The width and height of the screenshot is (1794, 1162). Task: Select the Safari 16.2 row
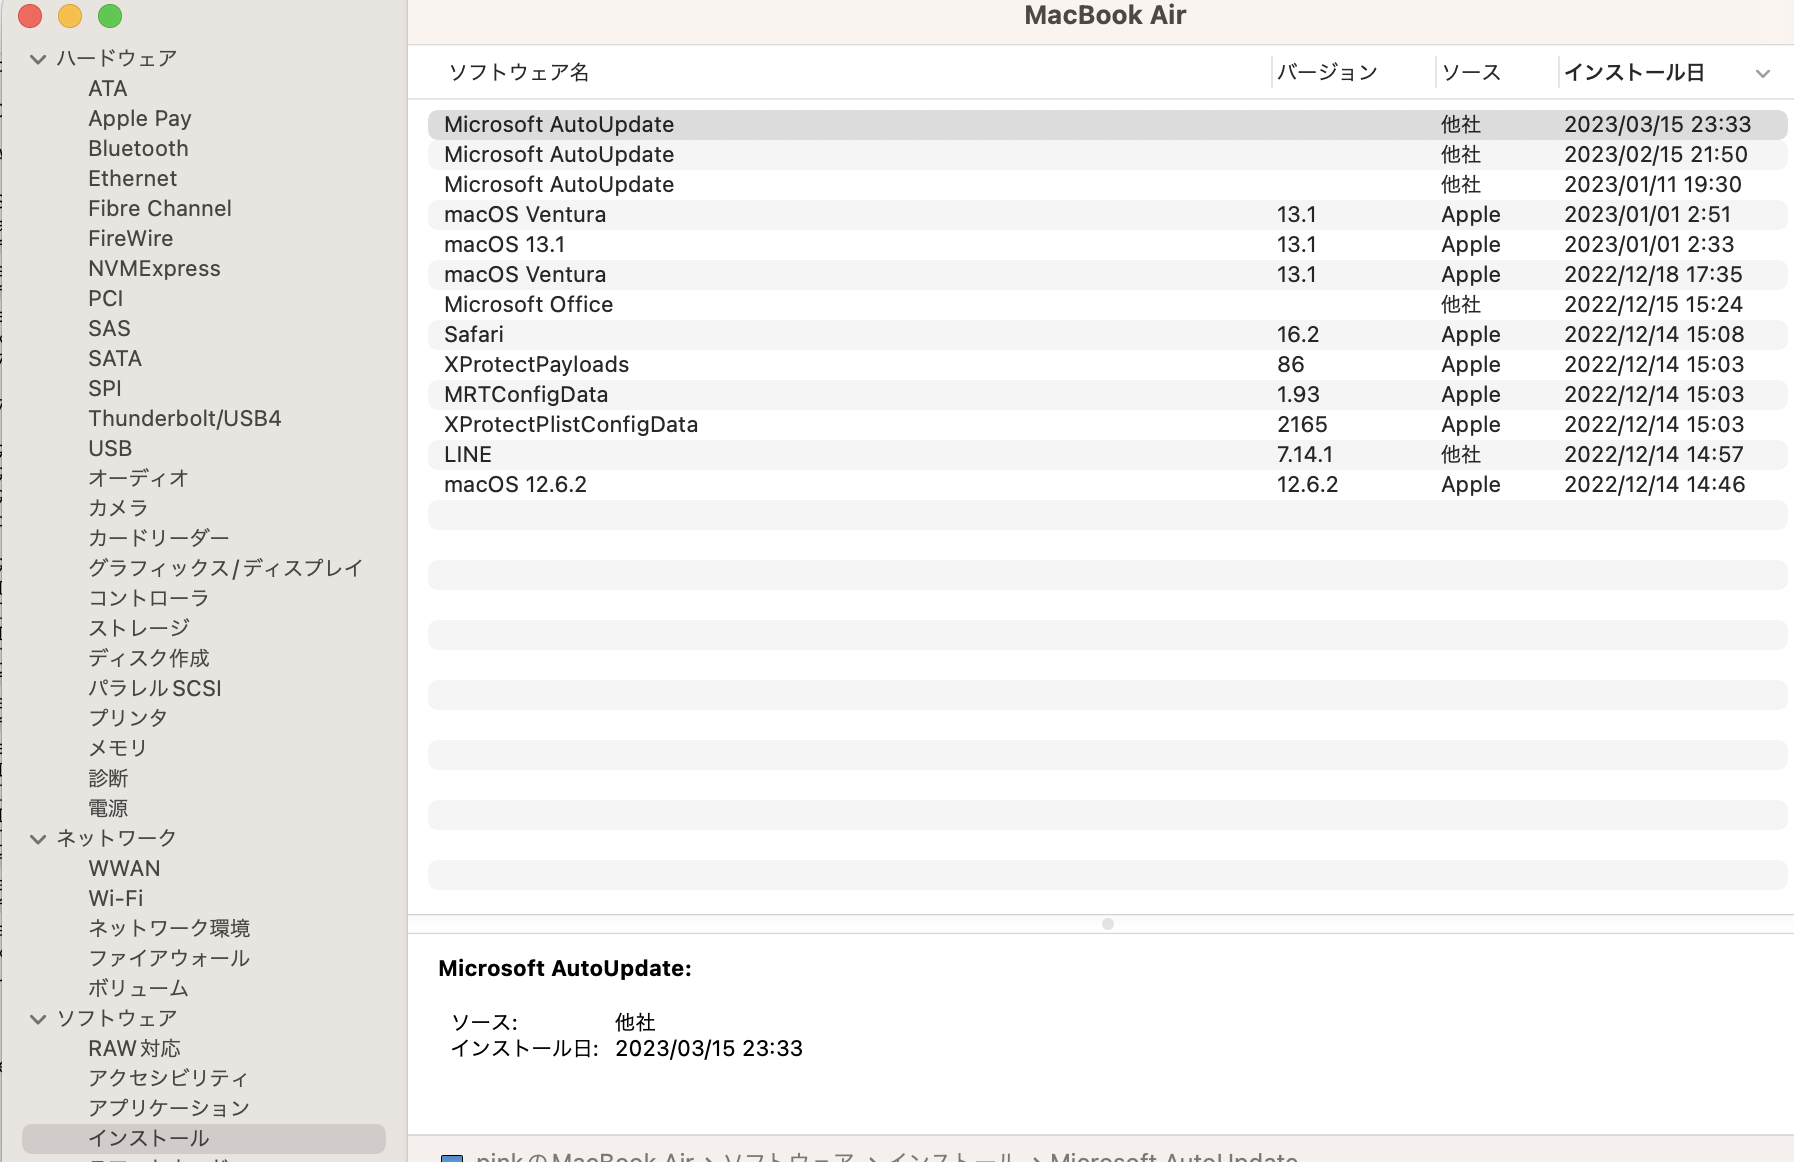pos(1107,335)
